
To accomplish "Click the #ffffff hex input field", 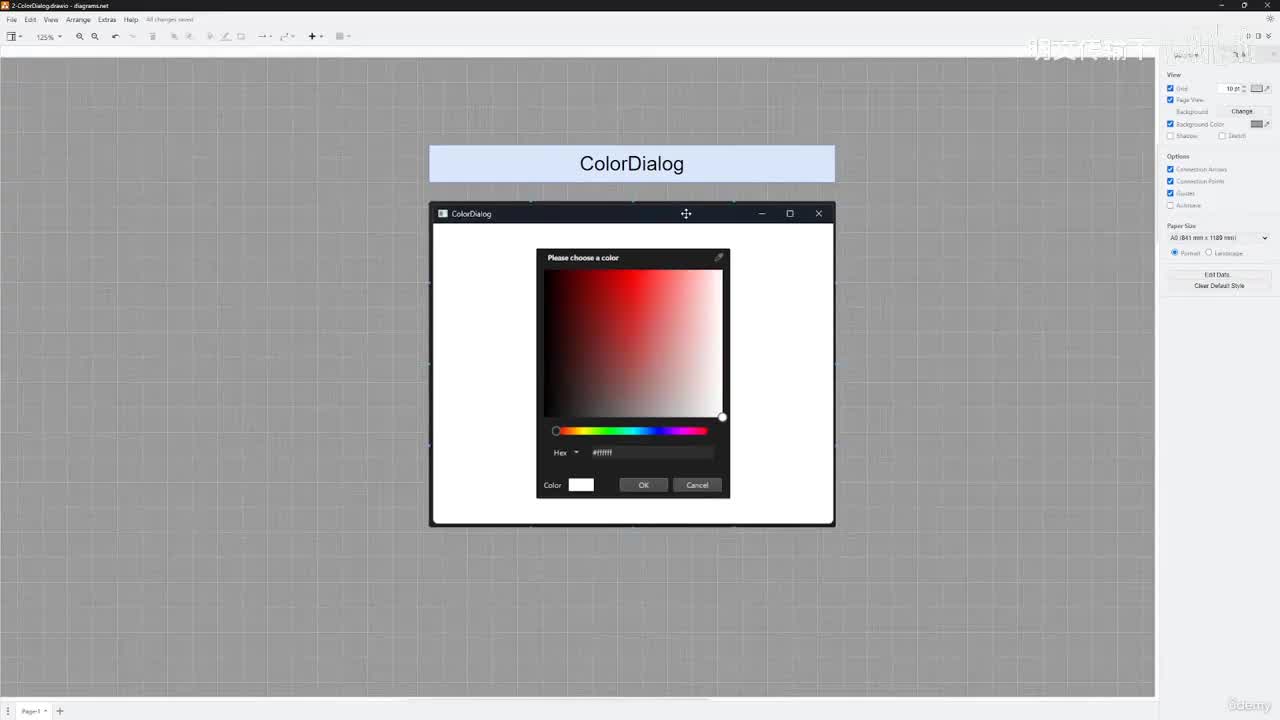I will [652, 453].
